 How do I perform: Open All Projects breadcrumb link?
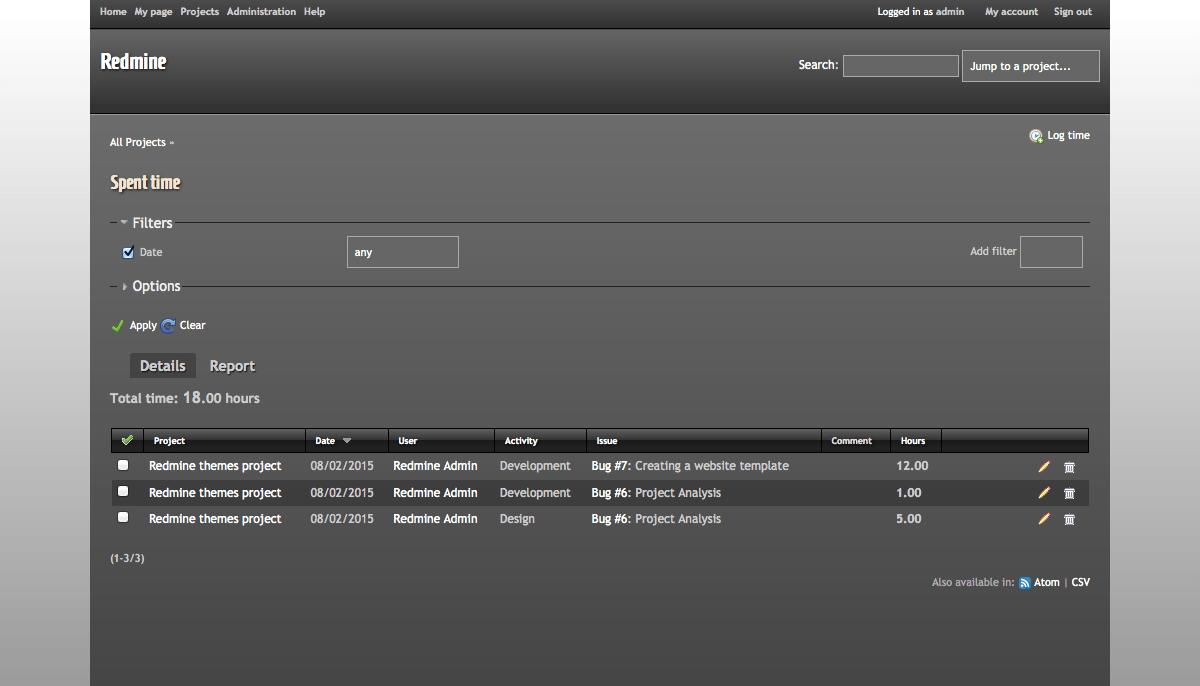pyautogui.click(x=138, y=143)
